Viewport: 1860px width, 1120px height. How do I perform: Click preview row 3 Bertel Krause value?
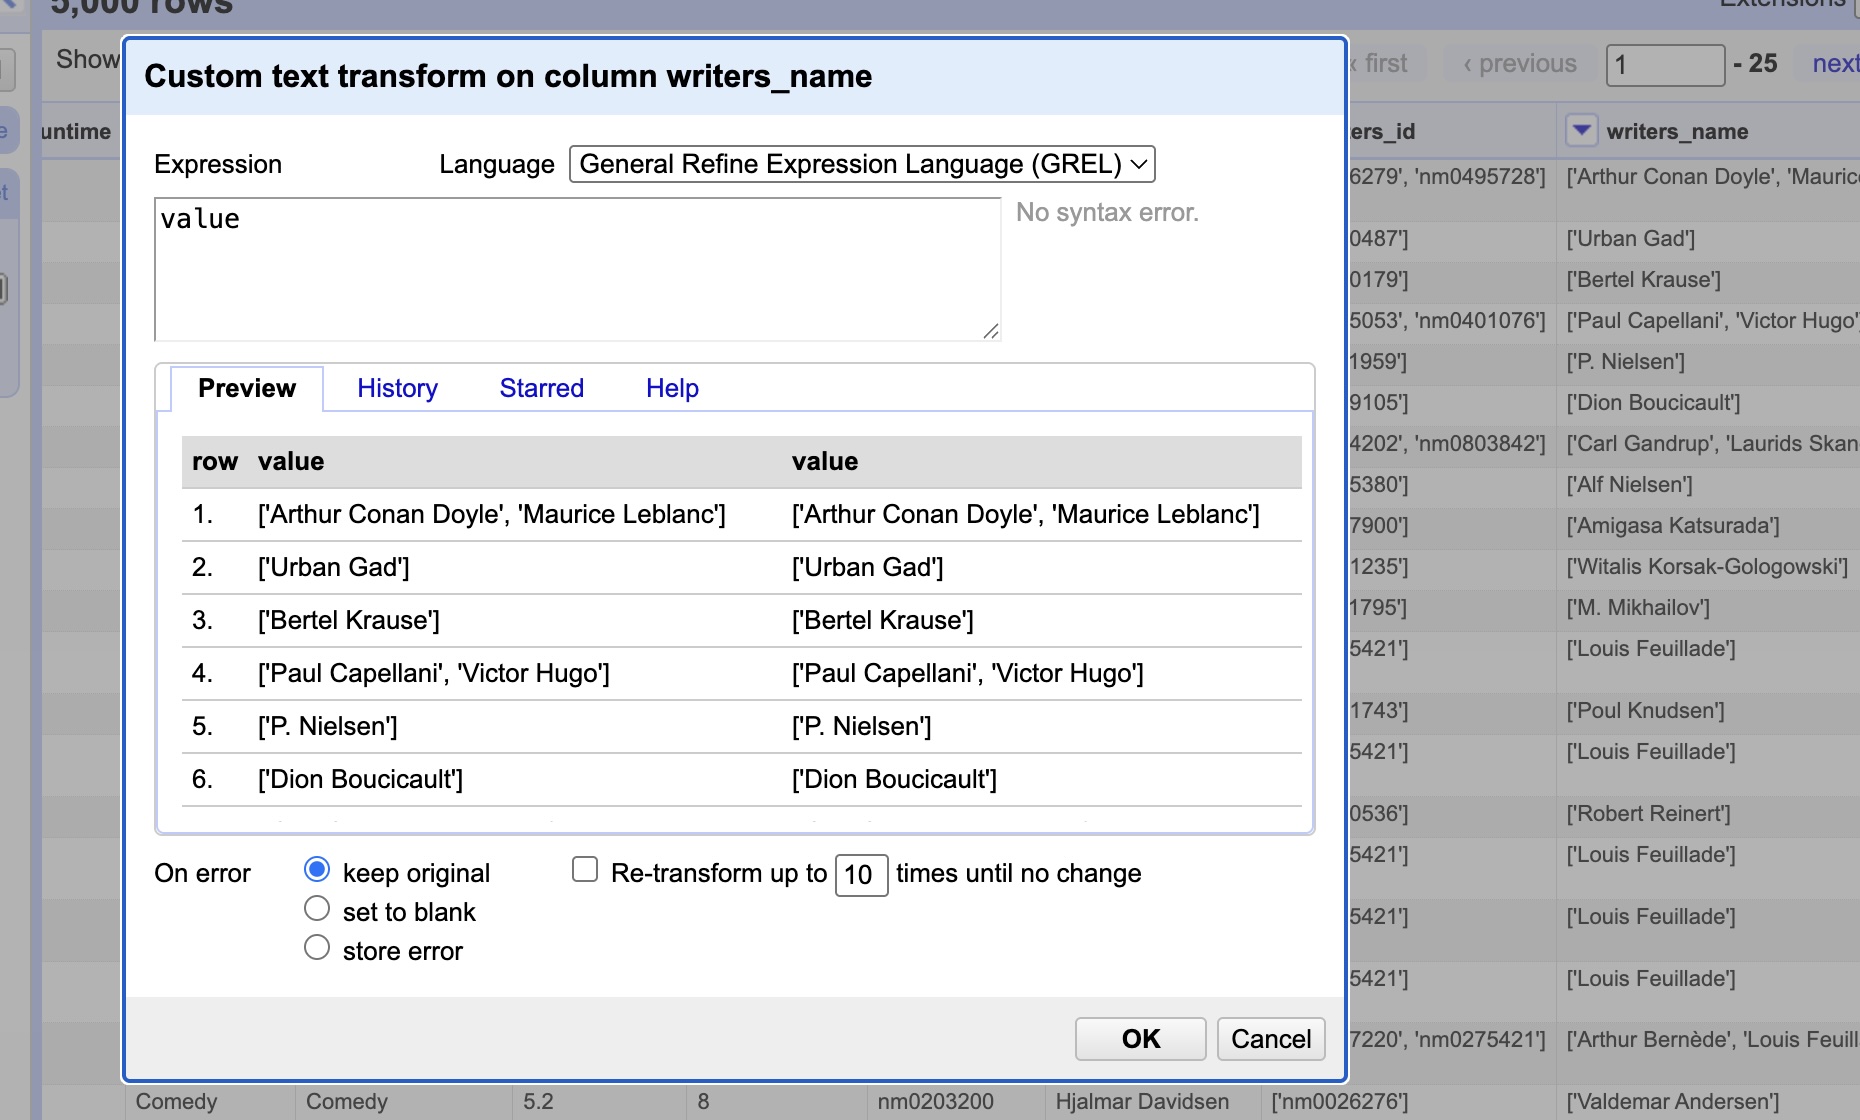coord(349,620)
